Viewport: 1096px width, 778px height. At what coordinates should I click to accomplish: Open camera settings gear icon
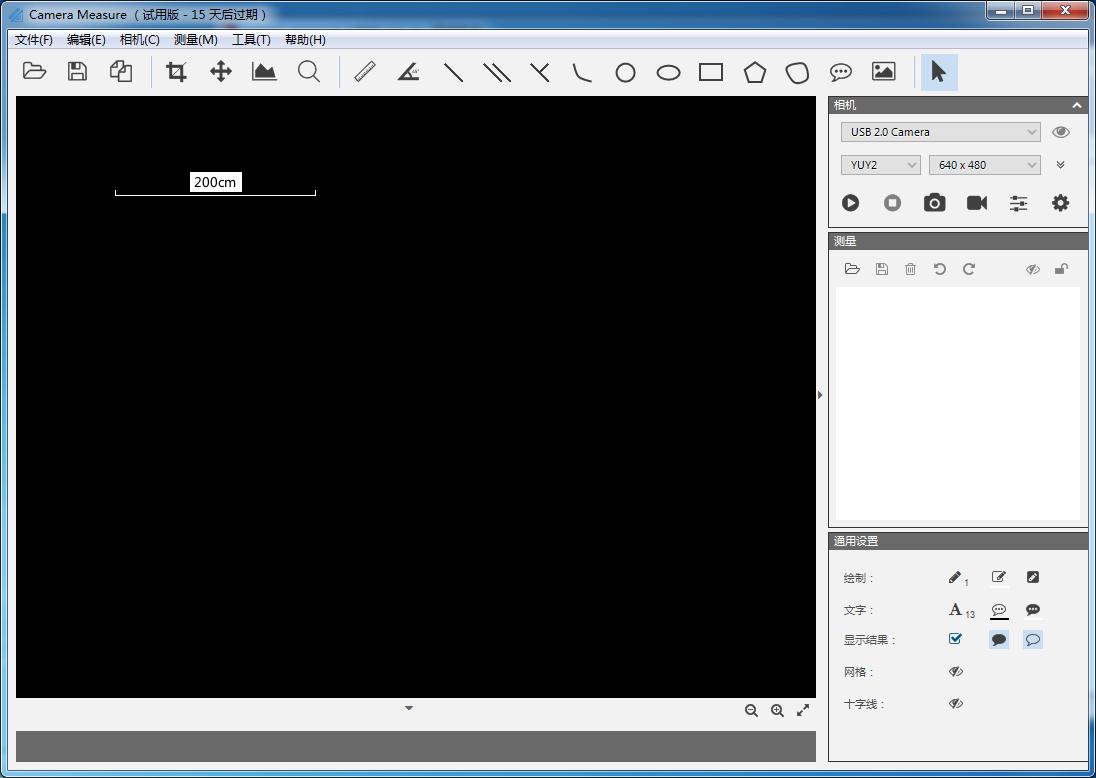(x=1060, y=203)
